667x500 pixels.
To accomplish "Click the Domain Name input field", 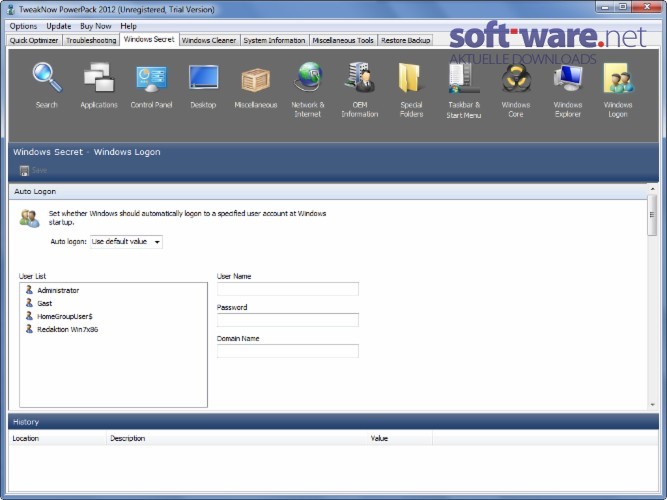I will pos(288,351).
